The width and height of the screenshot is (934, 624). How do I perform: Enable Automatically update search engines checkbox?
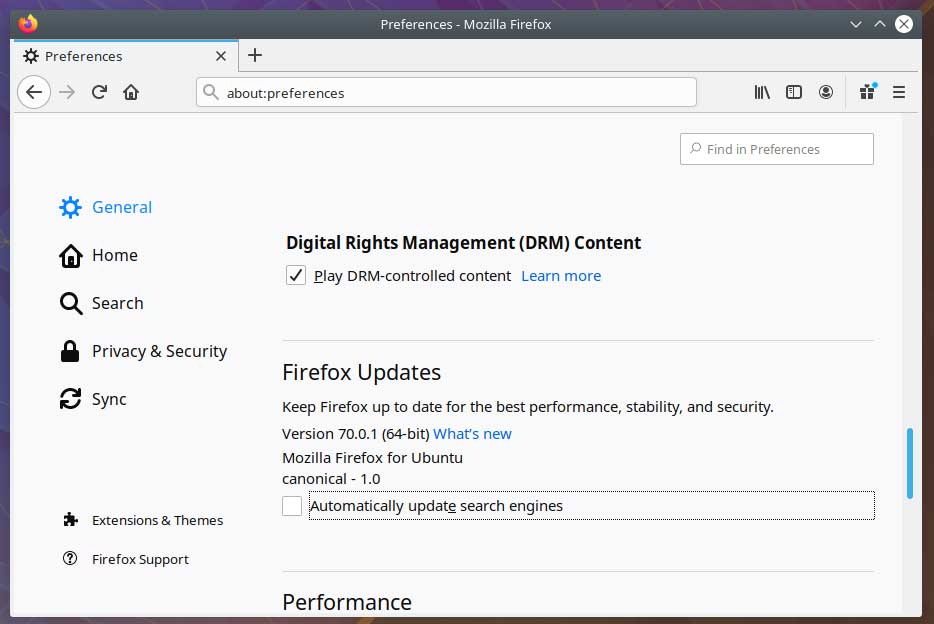[x=292, y=506]
